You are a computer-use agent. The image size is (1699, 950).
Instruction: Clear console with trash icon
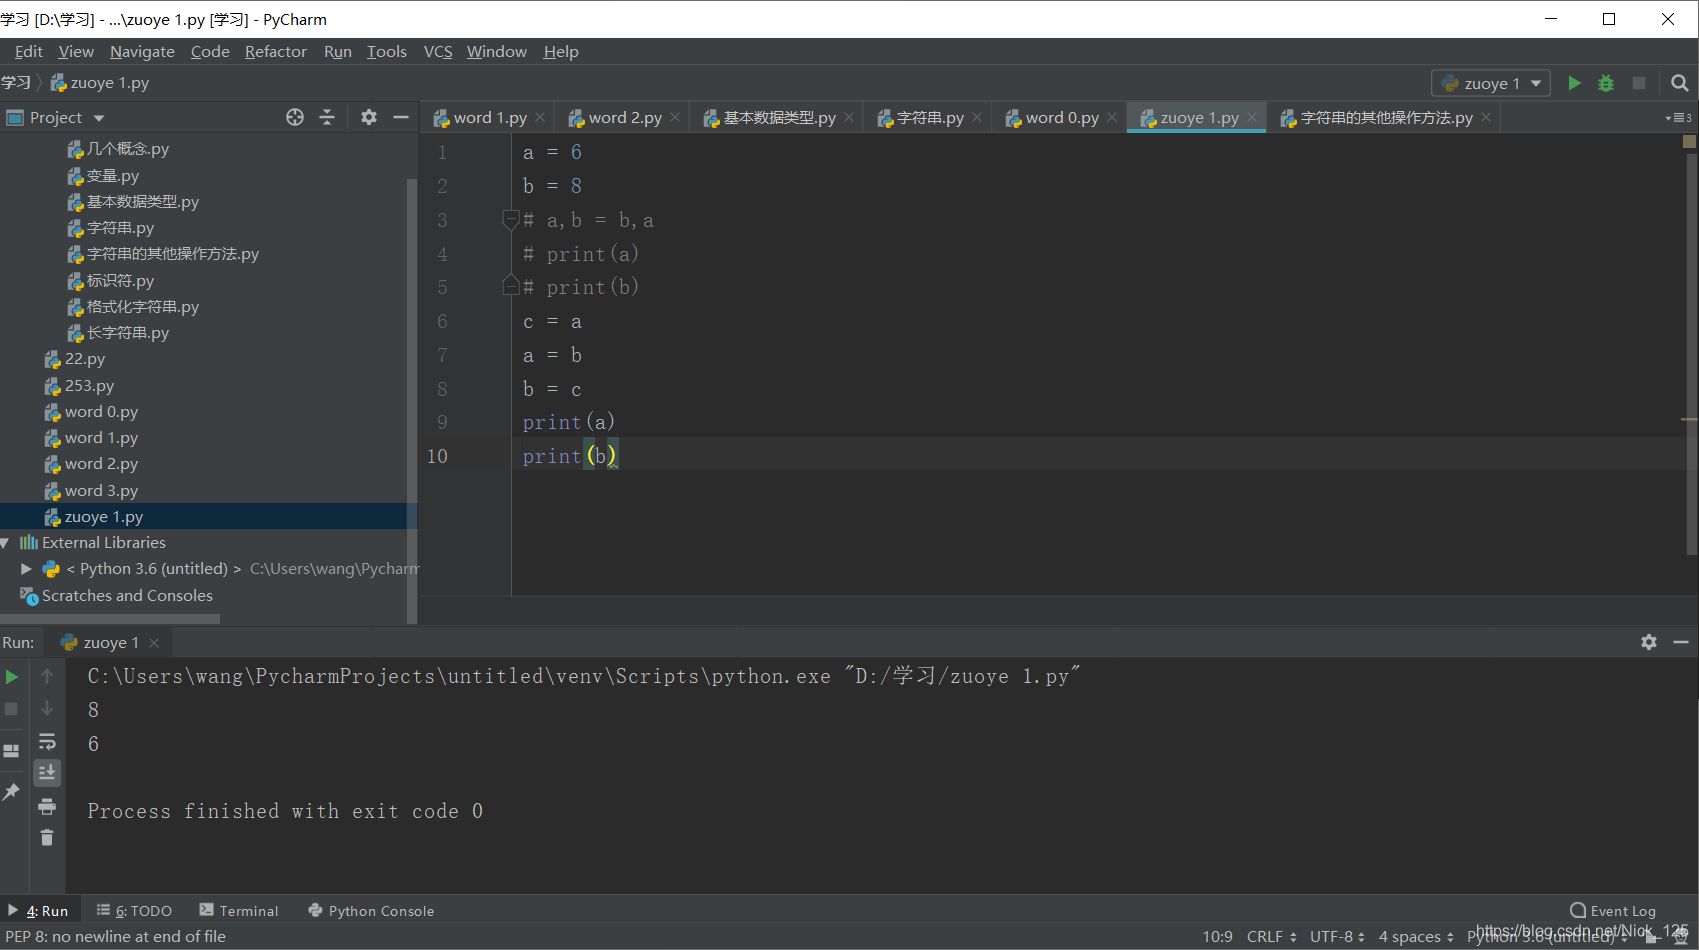(x=47, y=837)
